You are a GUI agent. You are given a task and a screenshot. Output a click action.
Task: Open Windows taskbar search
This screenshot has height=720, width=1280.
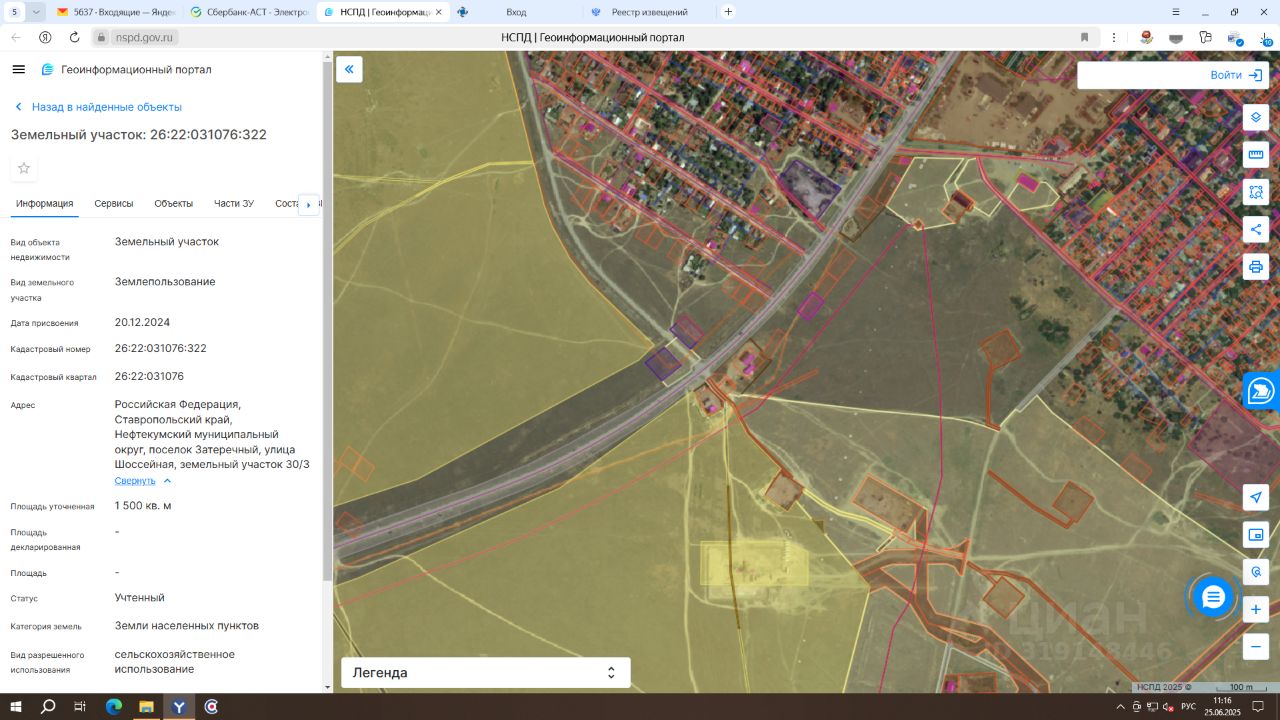pos(48,707)
